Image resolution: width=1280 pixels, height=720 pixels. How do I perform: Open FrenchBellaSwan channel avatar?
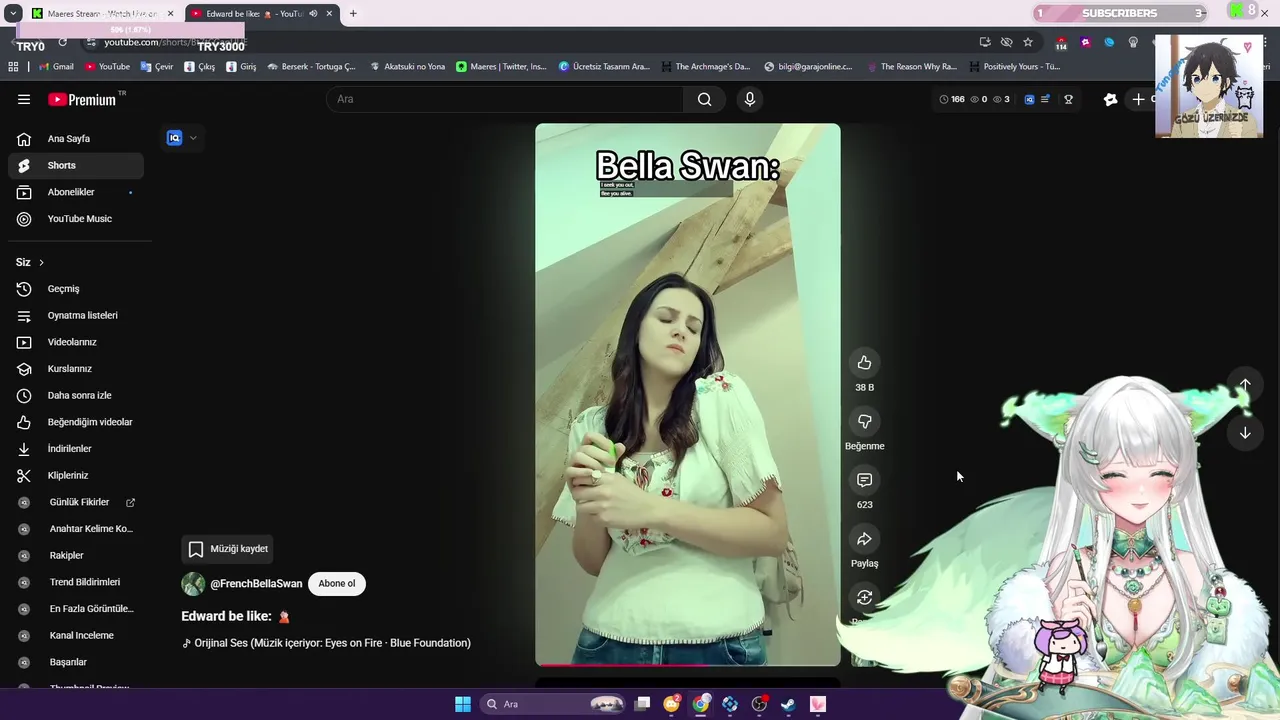point(193,584)
